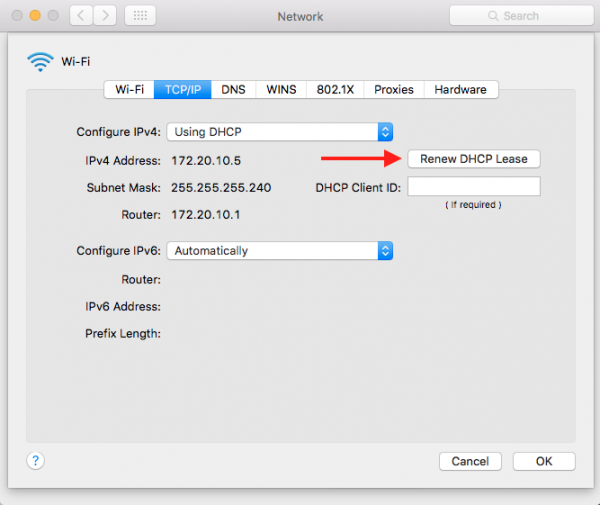Switch to the WINS tab

coord(281,90)
